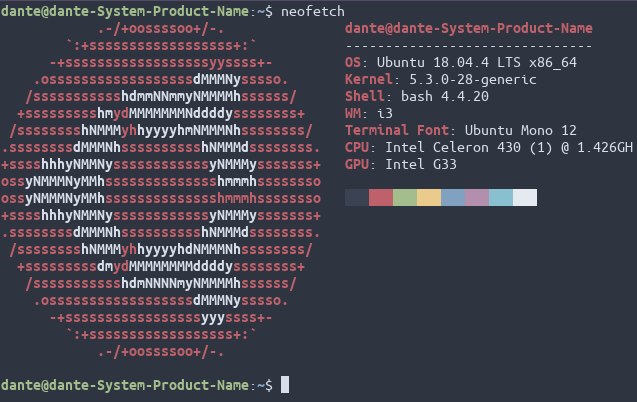Click the bottom prompt user@host text
The image size is (637, 402).
click(124, 385)
